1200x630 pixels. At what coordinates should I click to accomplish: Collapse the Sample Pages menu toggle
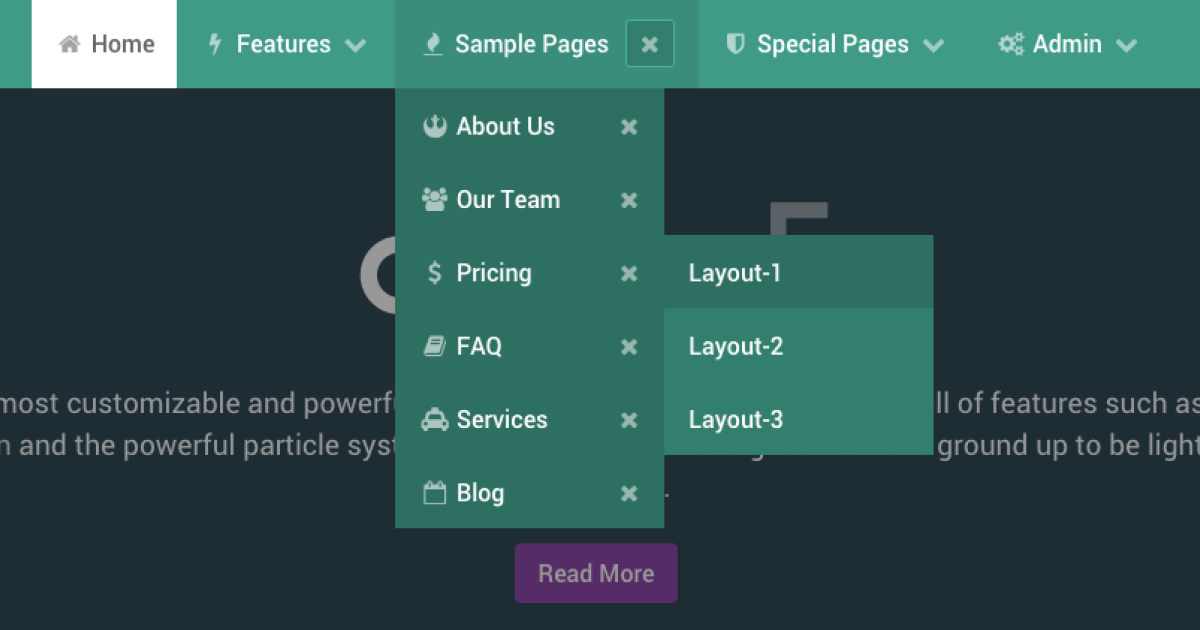click(650, 44)
